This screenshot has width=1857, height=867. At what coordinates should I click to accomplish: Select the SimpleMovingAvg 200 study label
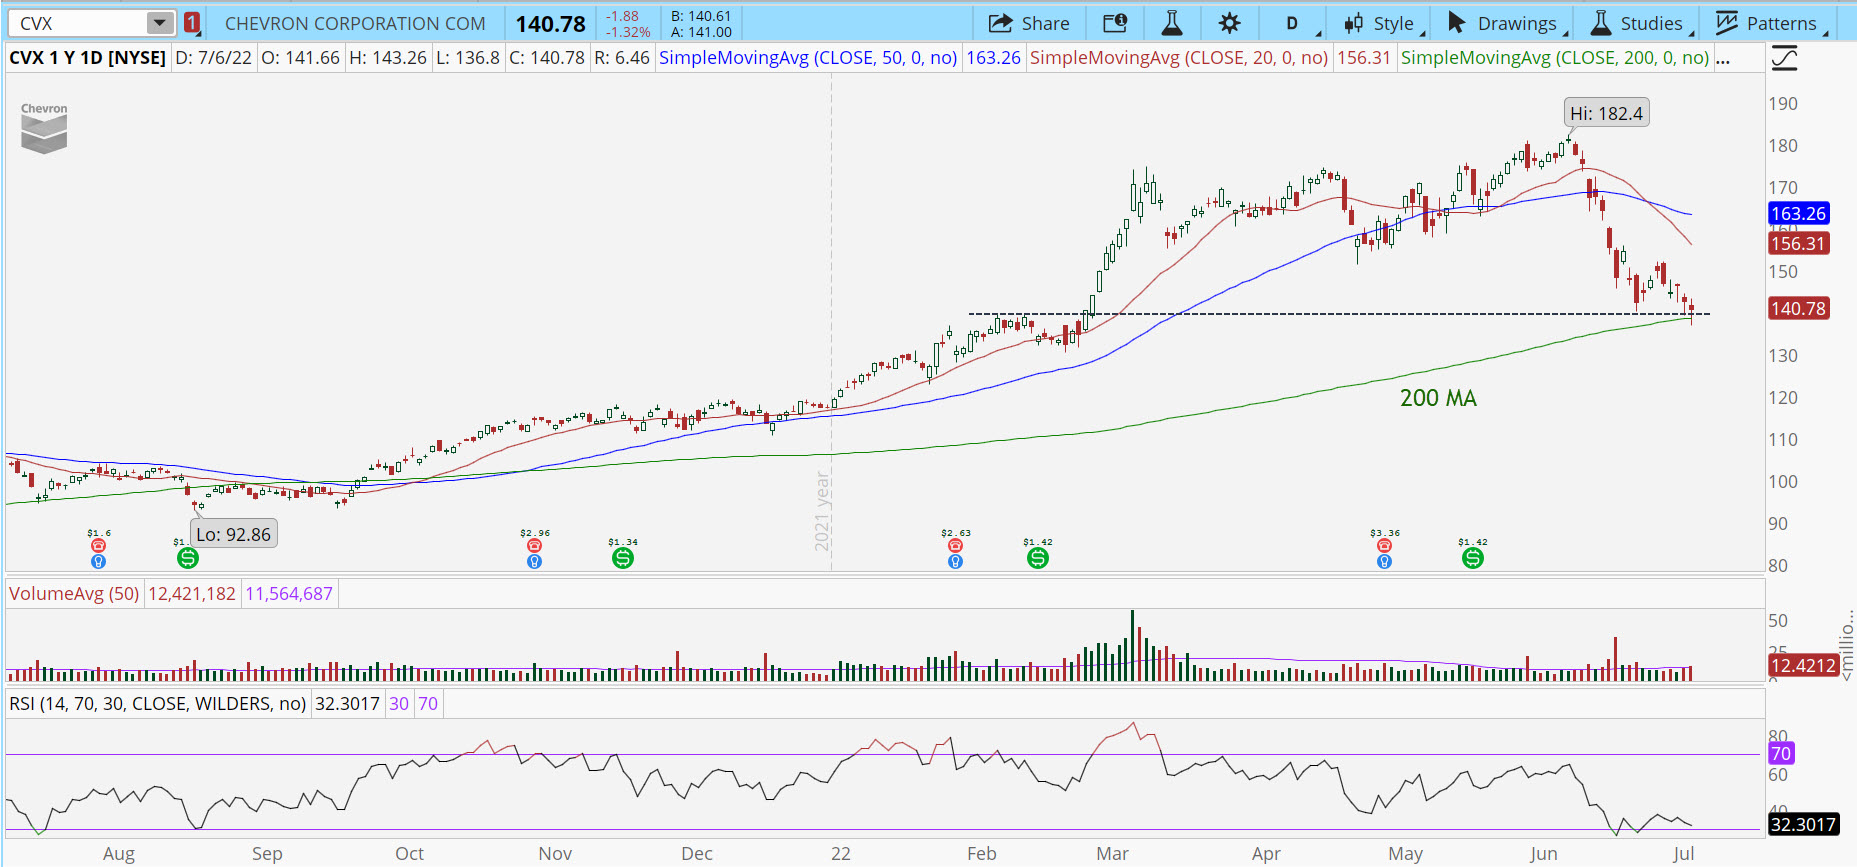coord(1554,58)
